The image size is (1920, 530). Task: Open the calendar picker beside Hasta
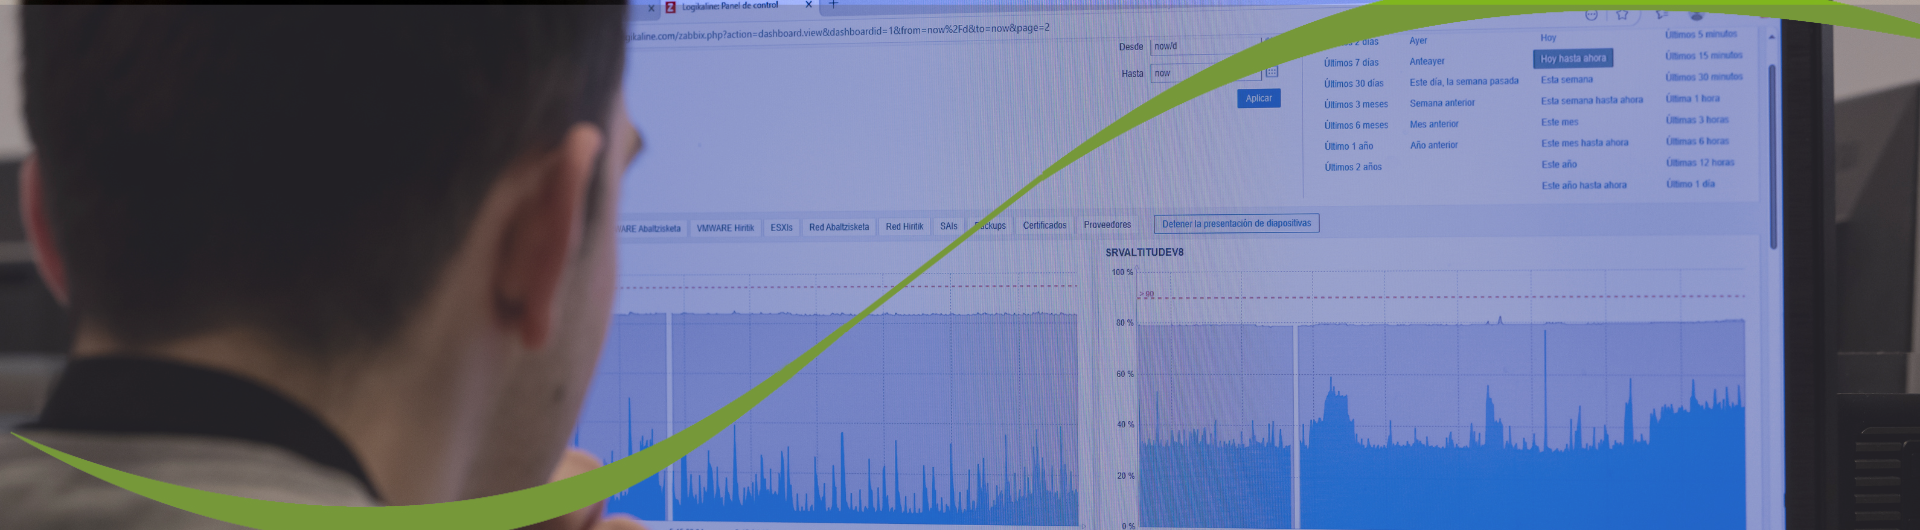tap(1271, 72)
